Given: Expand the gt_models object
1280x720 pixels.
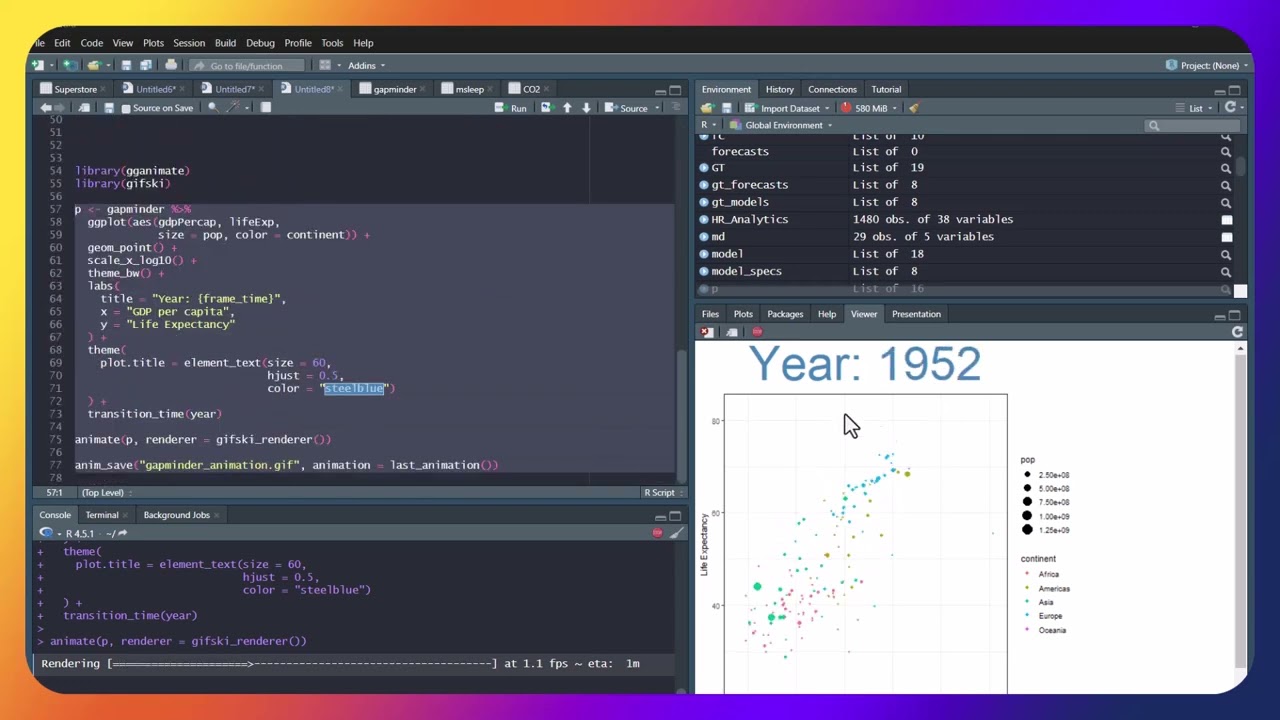Looking at the screenshot, I should pos(704,202).
